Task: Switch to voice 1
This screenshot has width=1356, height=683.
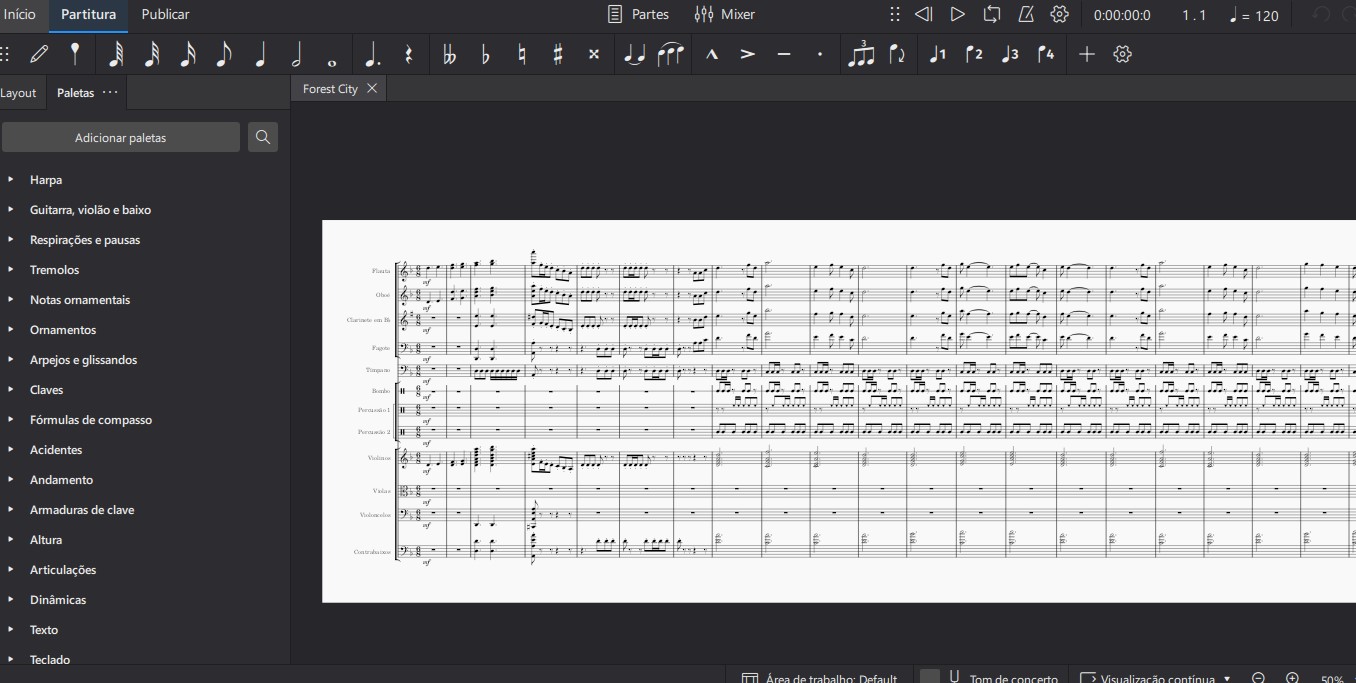Action: click(937, 55)
